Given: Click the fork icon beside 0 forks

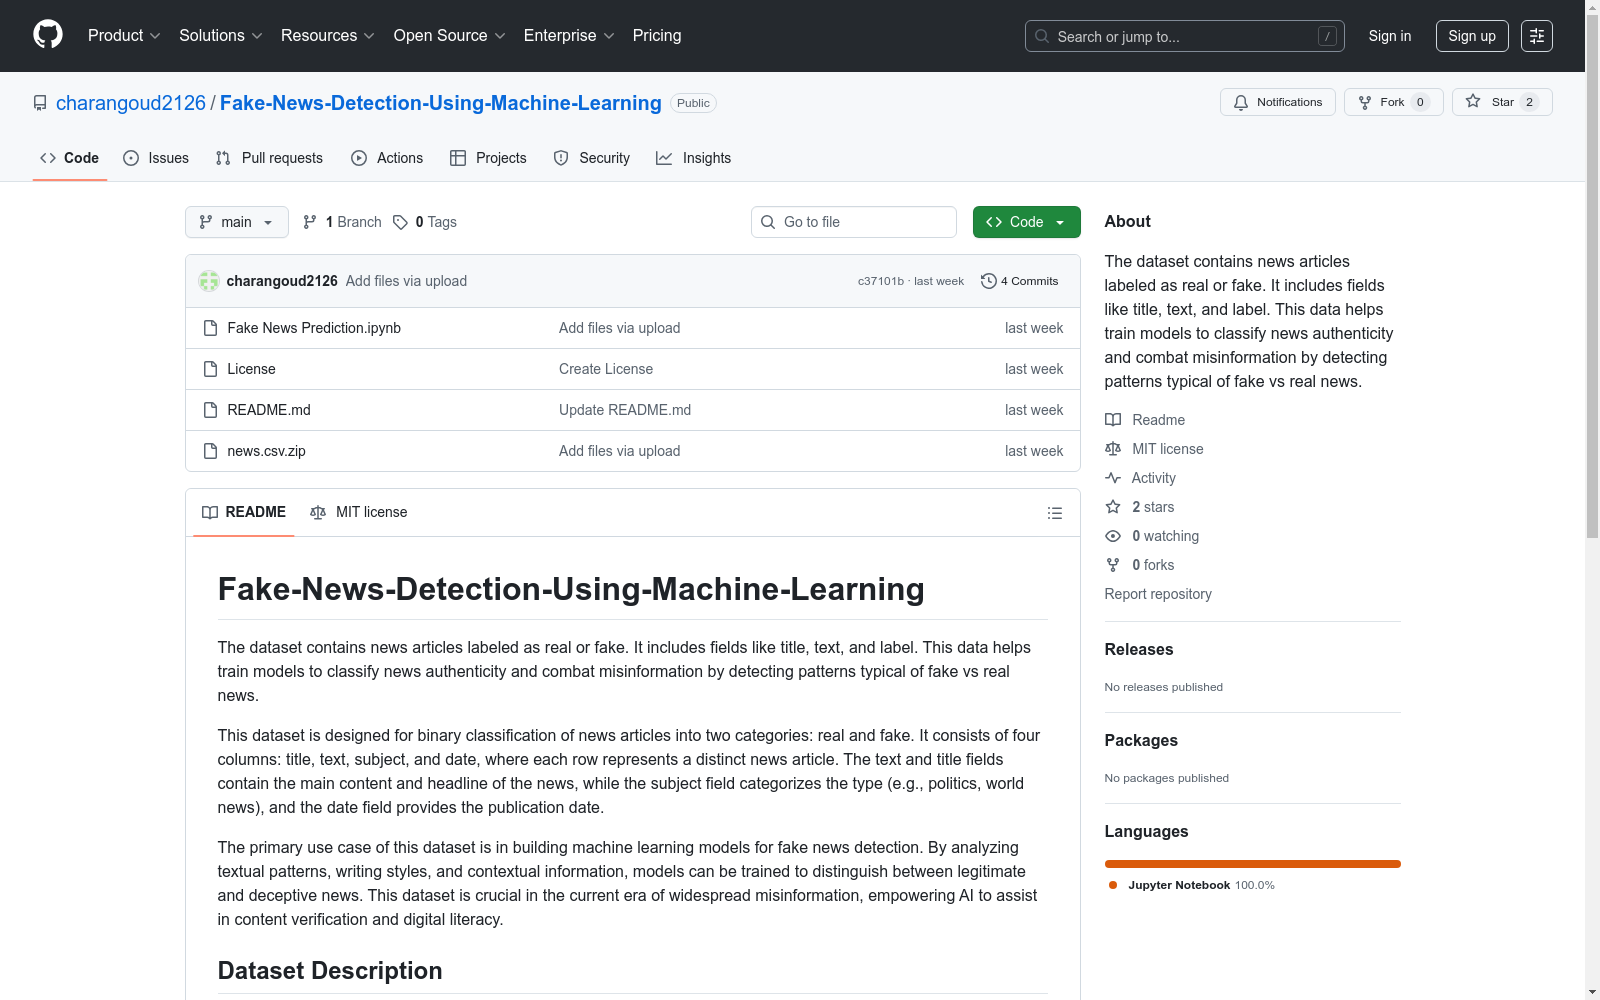Looking at the screenshot, I should click(1113, 565).
